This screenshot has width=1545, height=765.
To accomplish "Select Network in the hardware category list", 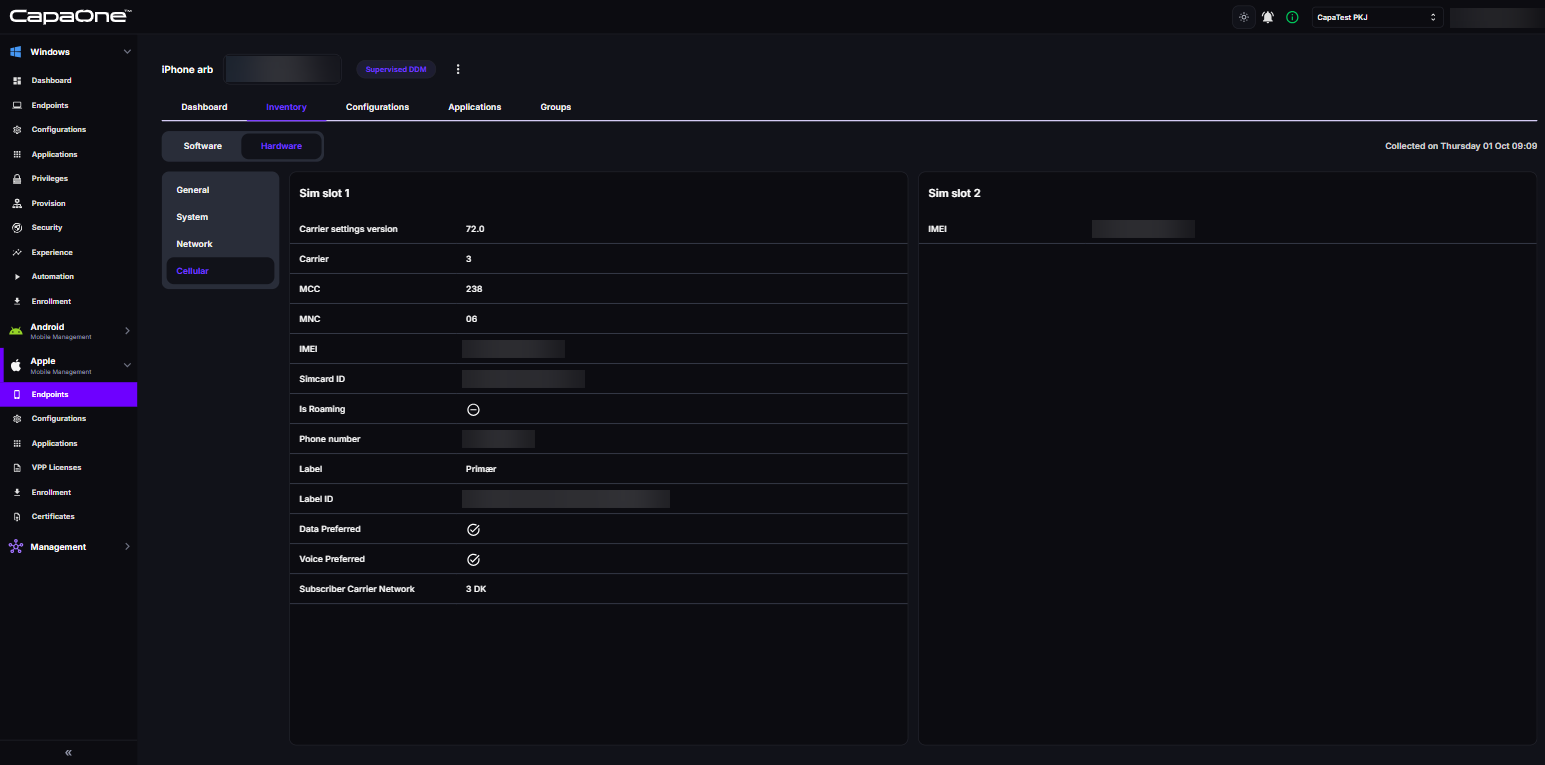I will (x=220, y=244).
